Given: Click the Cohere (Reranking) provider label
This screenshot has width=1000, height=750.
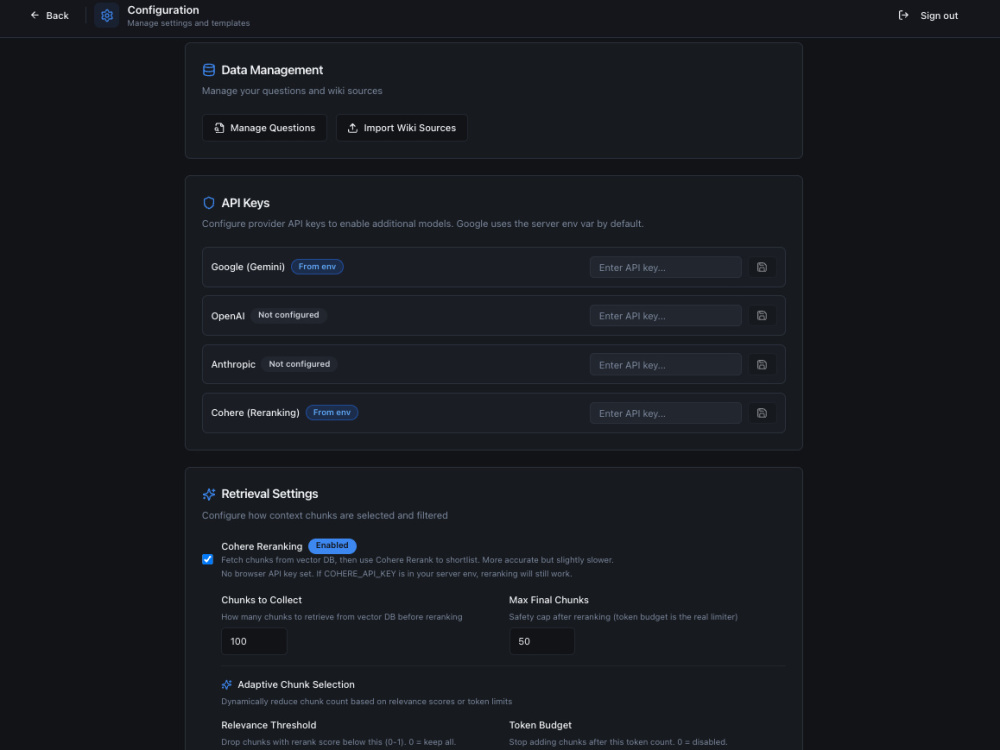Looking at the screenshot, I should 255,413.
